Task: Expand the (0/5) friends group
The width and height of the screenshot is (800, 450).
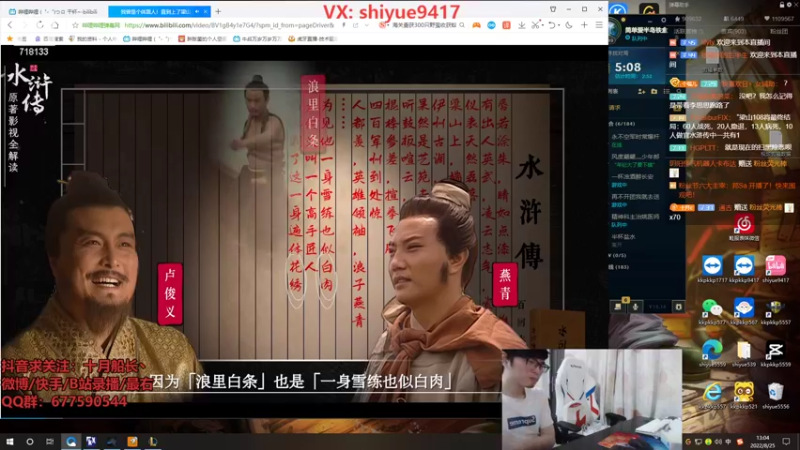Action: tap(617, 255)
